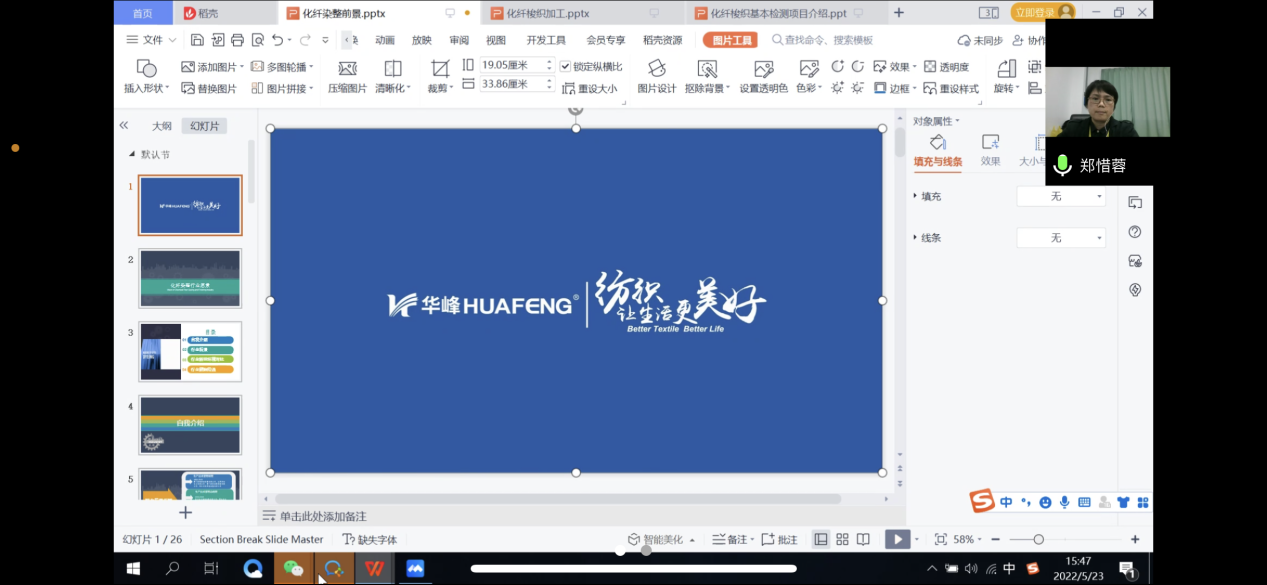Decrease picture brightness icon

coord(857,88)
